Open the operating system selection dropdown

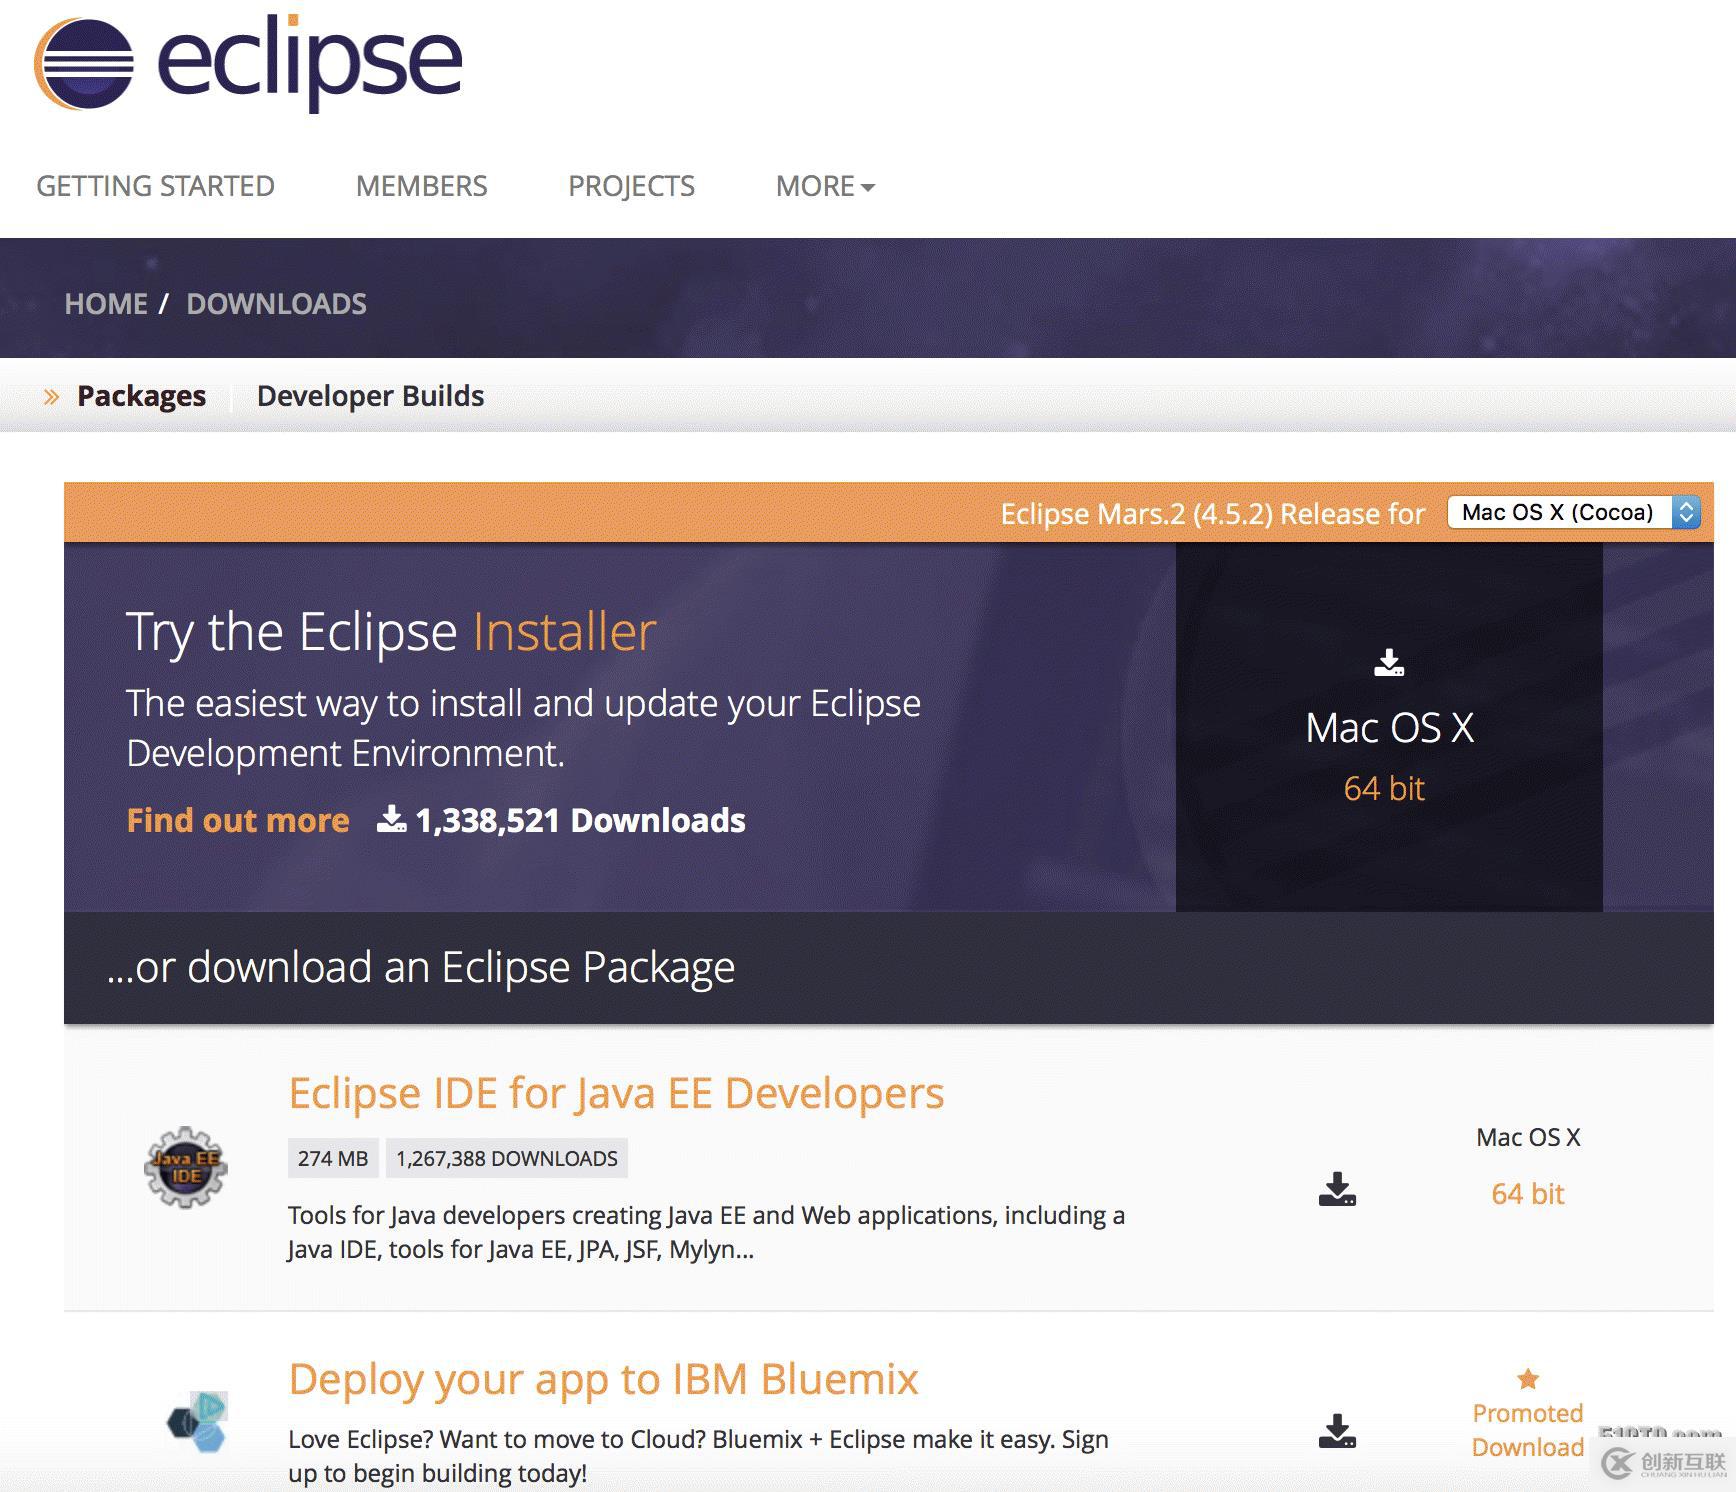pyautogui.click(x=1571, y=512)
